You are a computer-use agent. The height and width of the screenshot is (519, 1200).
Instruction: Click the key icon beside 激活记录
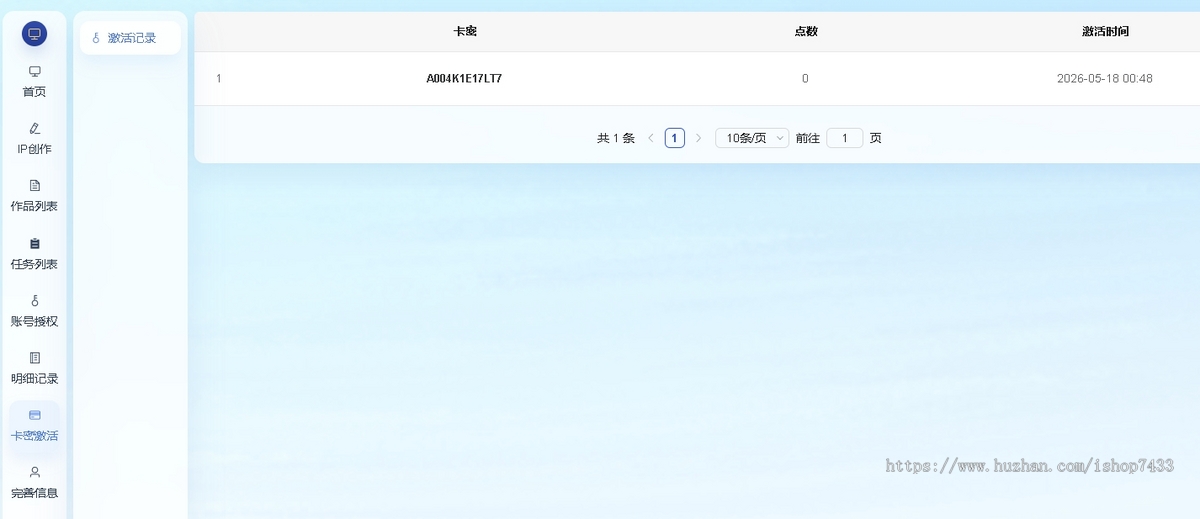tap(96, 38)
